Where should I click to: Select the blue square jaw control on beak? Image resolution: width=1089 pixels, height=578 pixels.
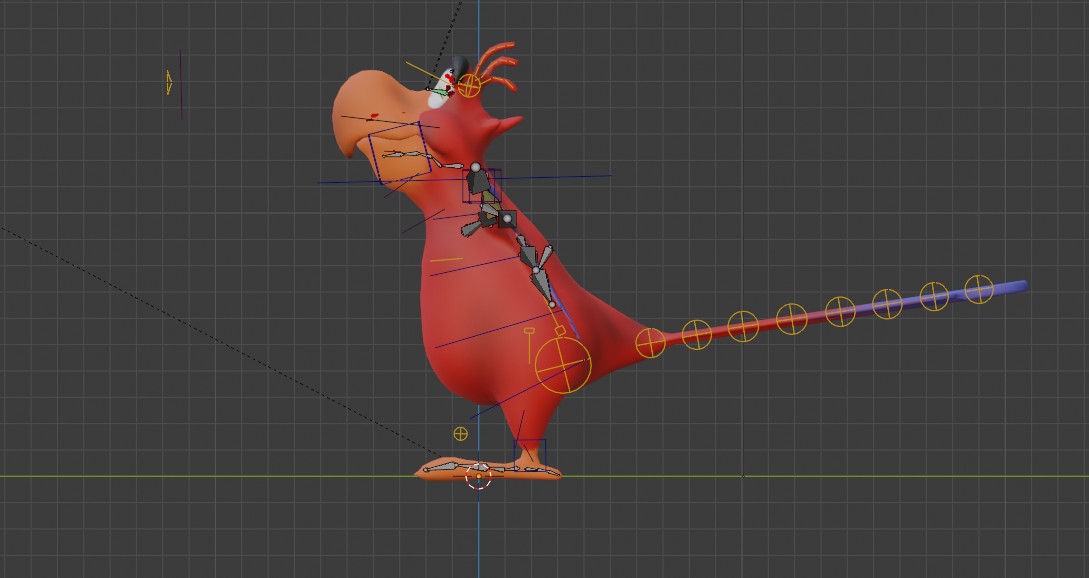pyautogui.click(x=400, y=153)
